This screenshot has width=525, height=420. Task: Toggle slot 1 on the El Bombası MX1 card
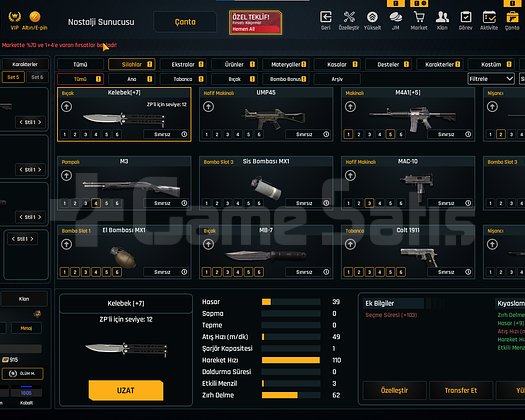point(65,272)
